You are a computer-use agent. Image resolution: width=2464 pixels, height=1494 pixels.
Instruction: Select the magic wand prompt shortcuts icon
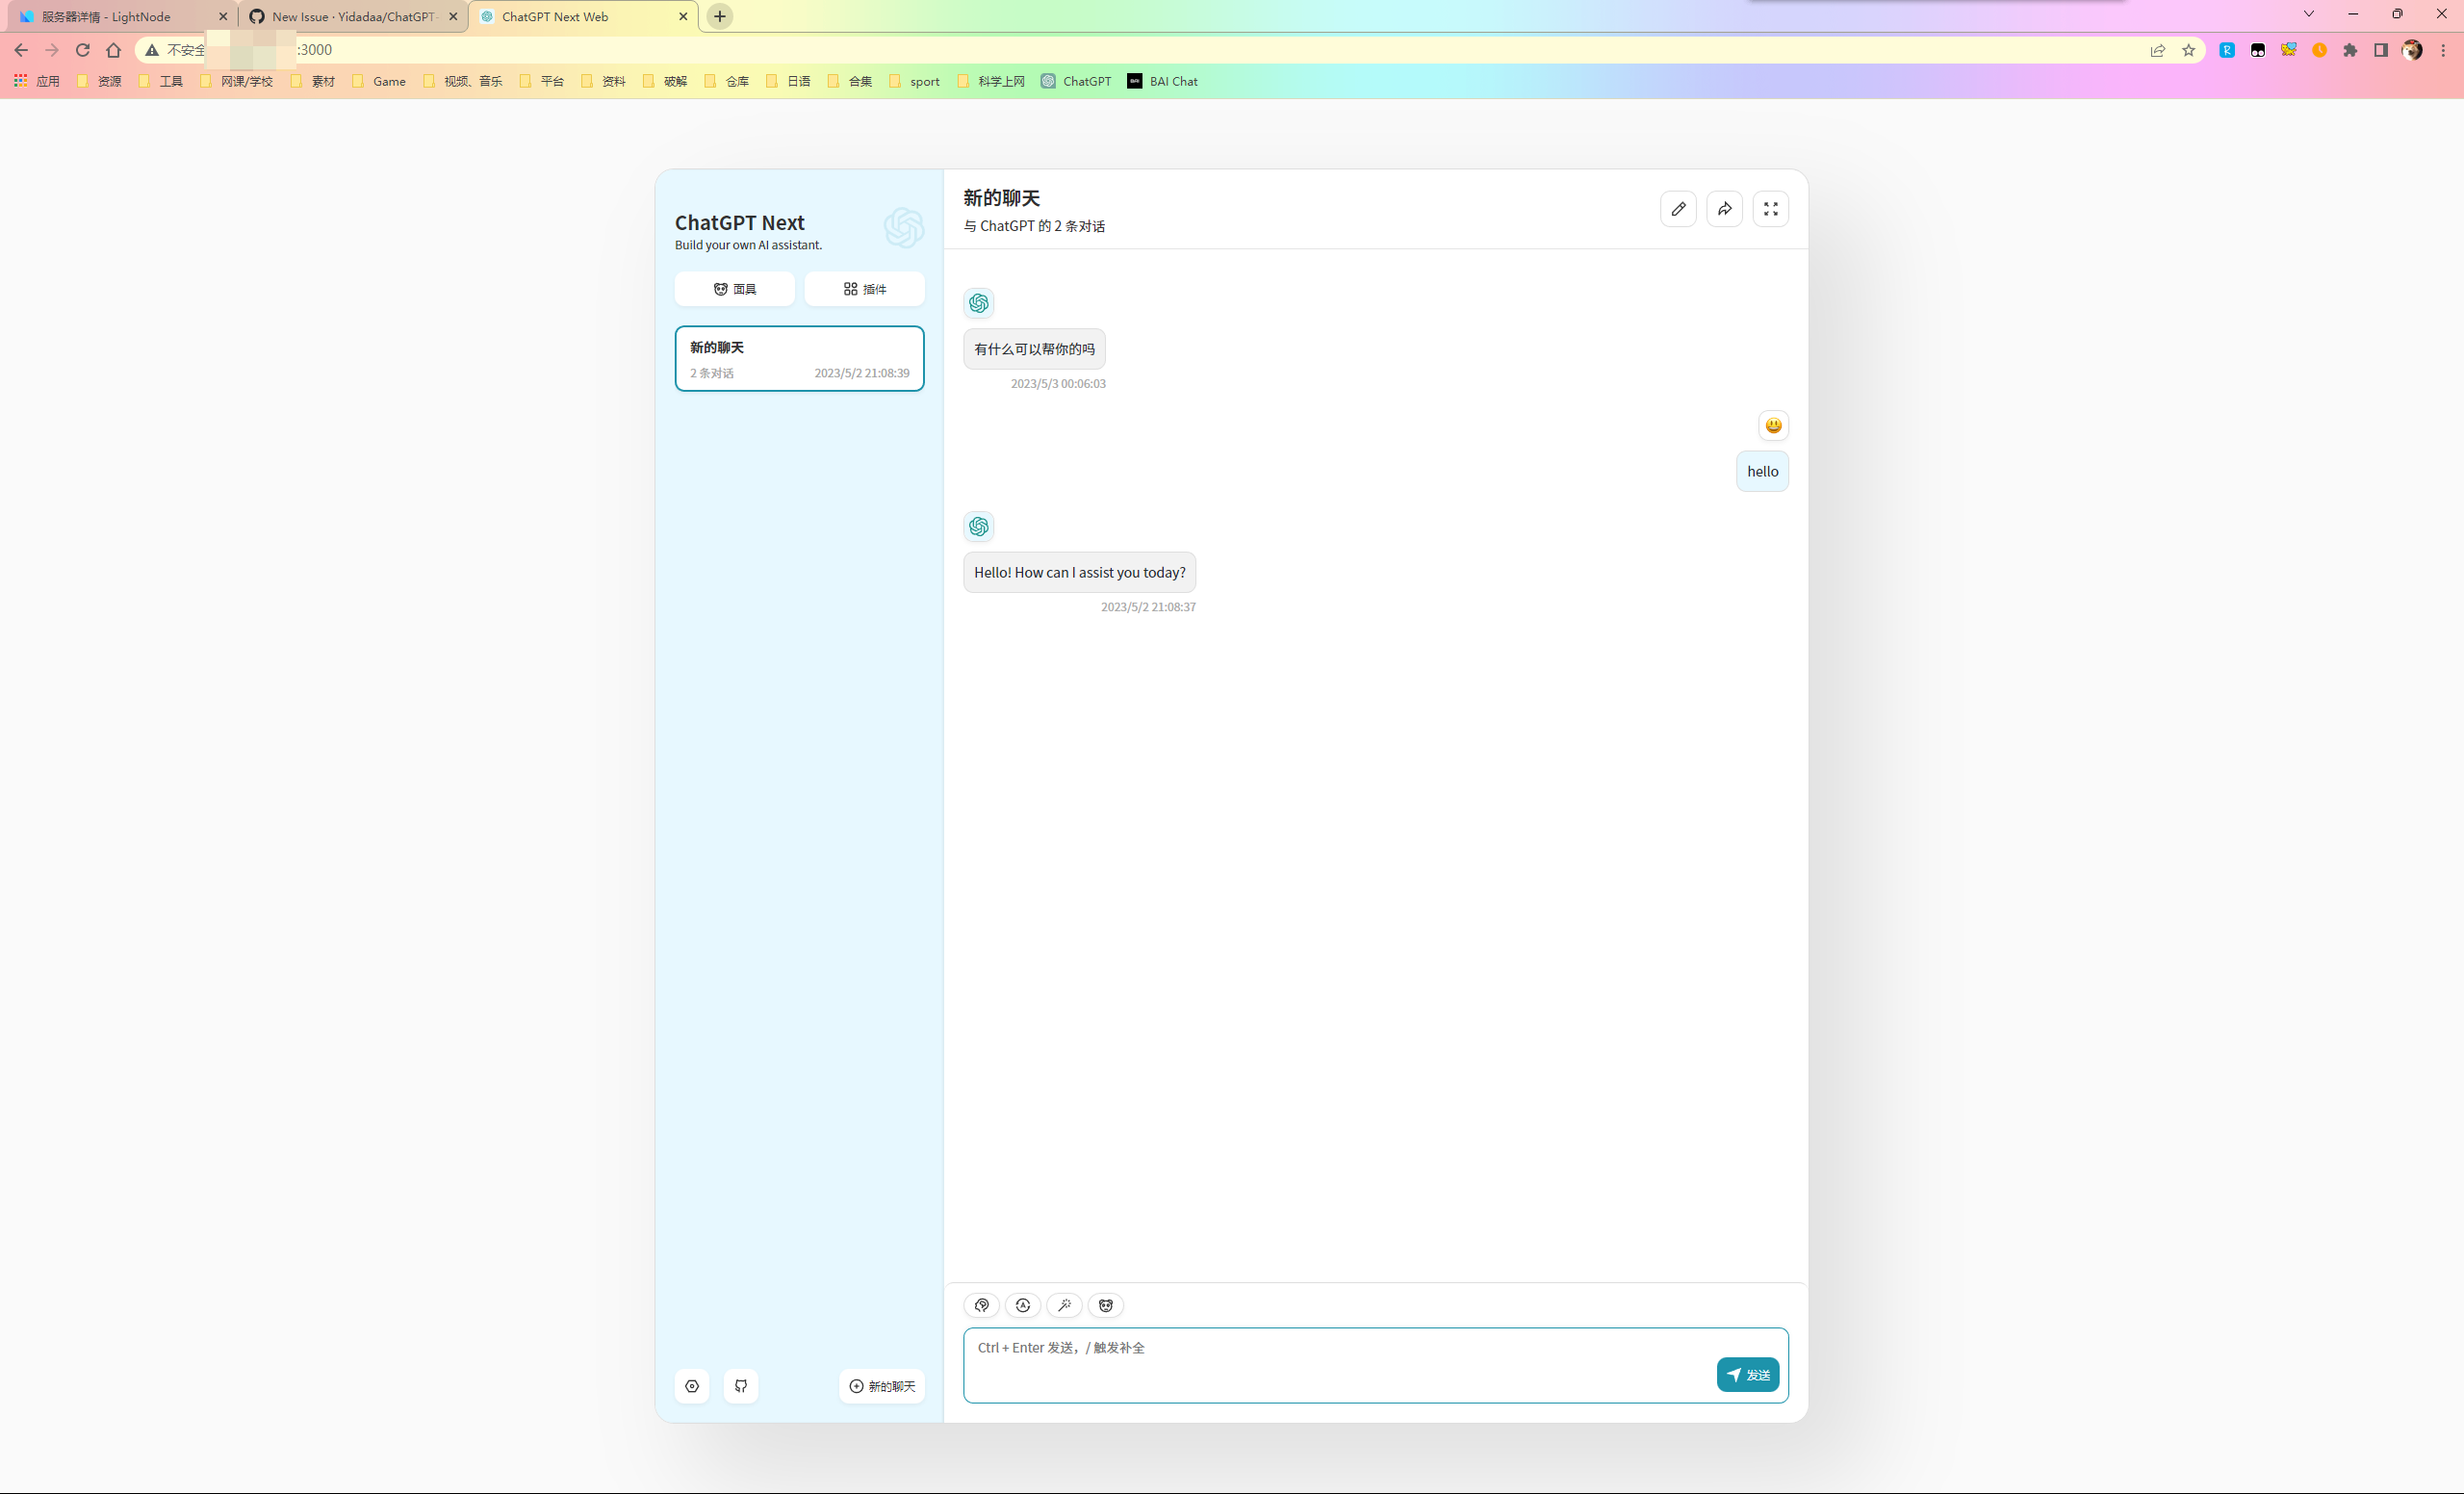(1064, 1306)
